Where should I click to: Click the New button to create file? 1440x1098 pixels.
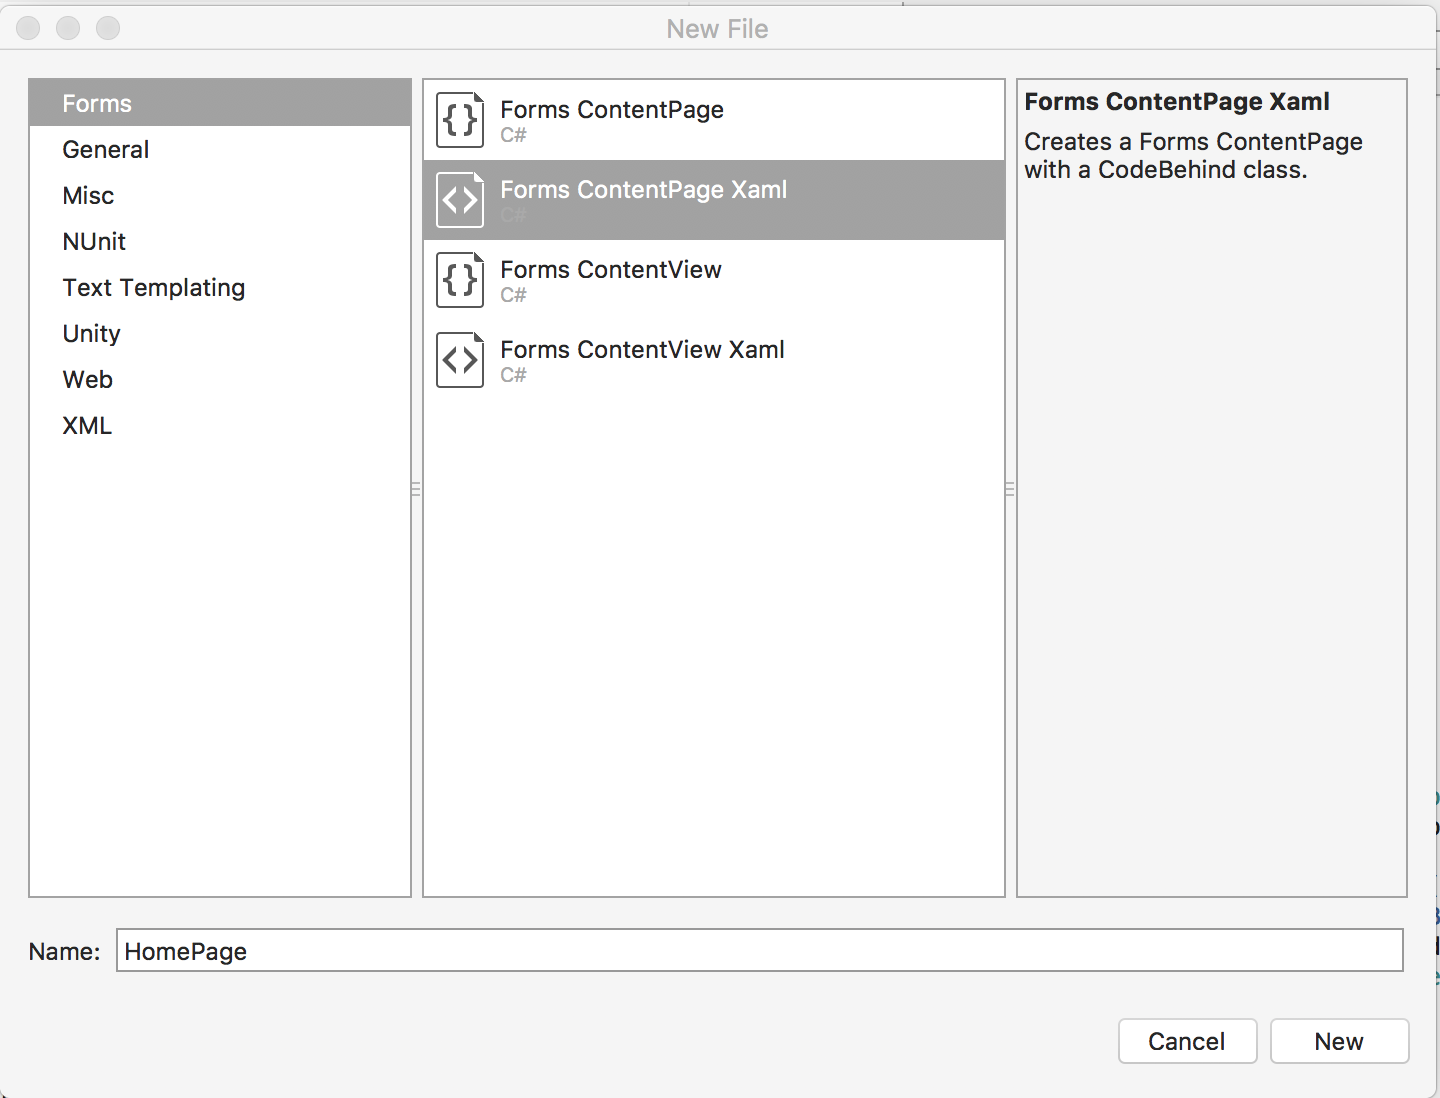(1339, 1041)
